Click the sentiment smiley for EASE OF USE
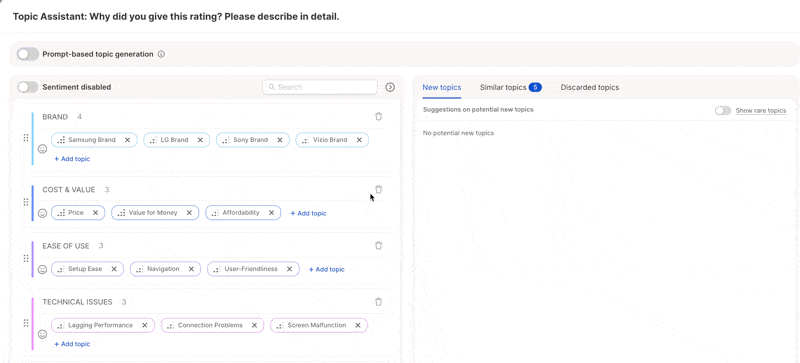Screen dimensions: 800x363 coord(43,269)
